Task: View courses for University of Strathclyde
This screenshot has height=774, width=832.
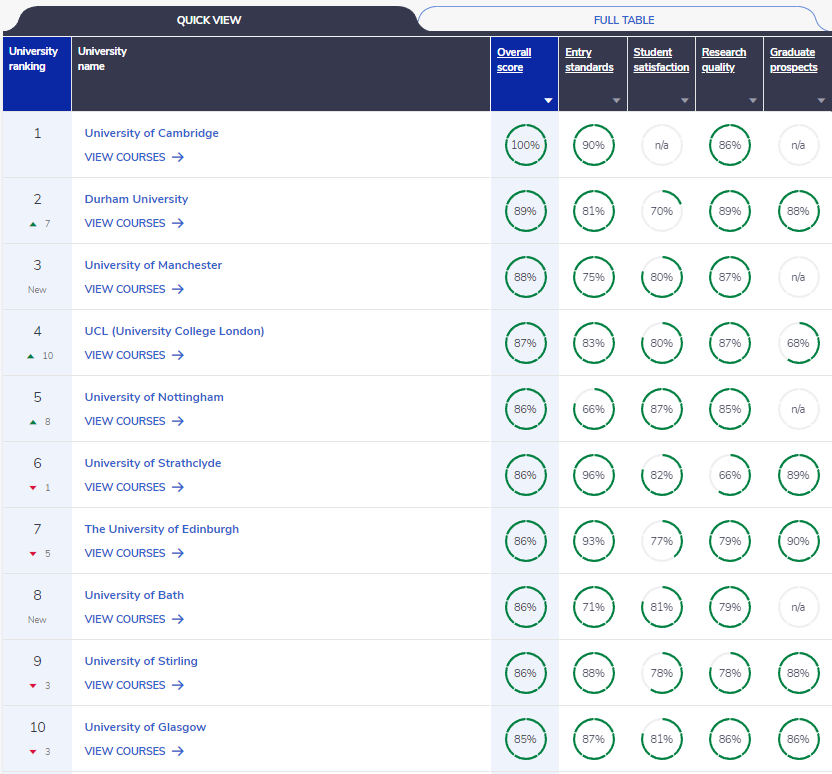Action: [x=134, y=487]
